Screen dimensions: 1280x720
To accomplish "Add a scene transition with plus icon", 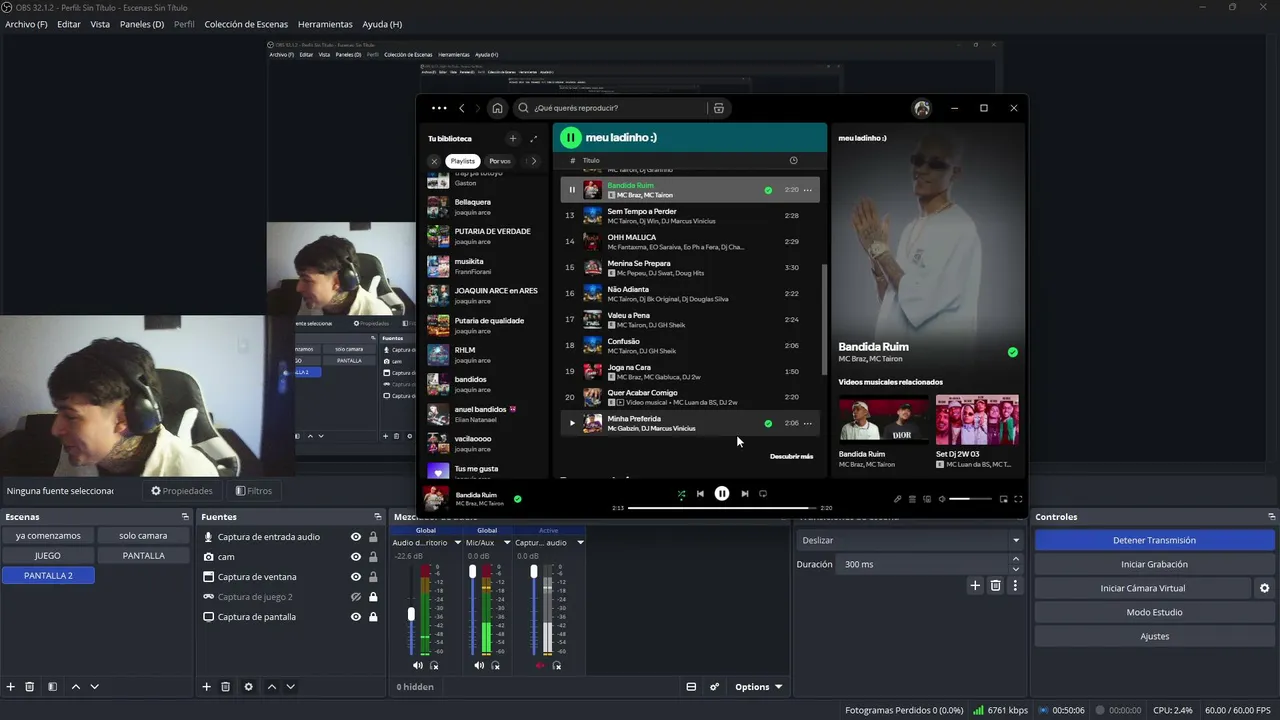I will point(975,586).
